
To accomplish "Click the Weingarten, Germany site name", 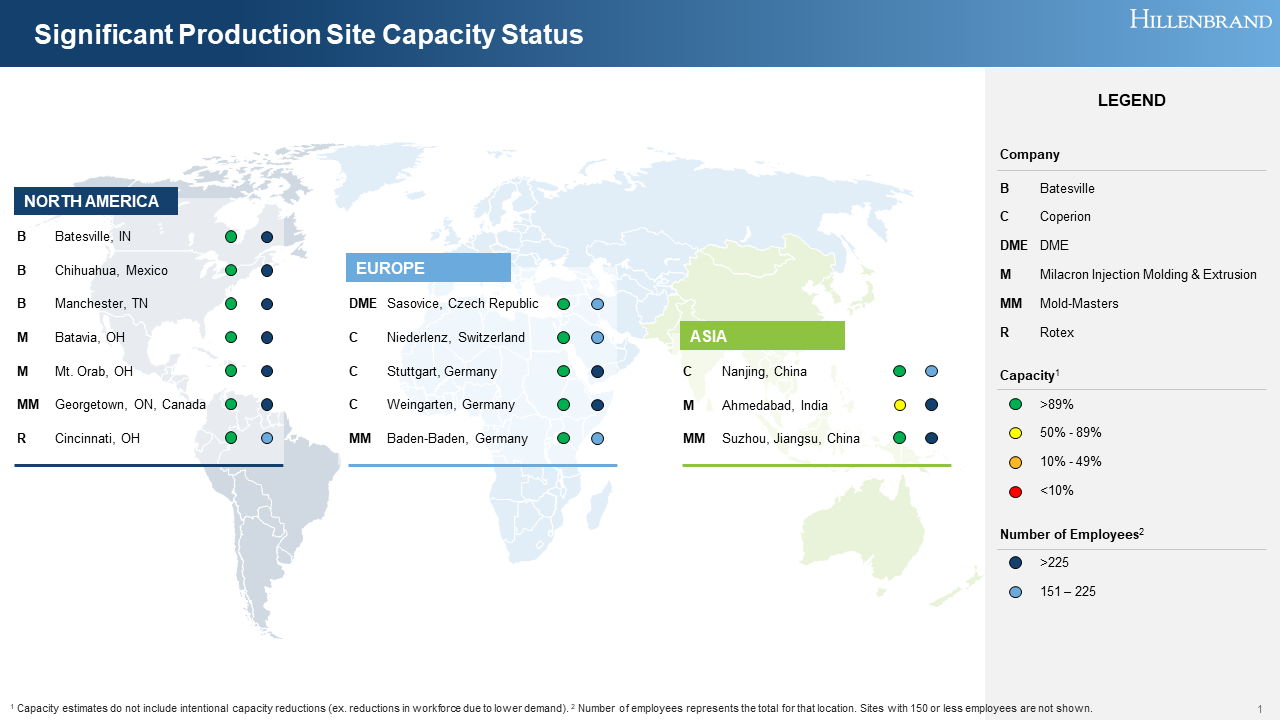I will tap(451, 405).
